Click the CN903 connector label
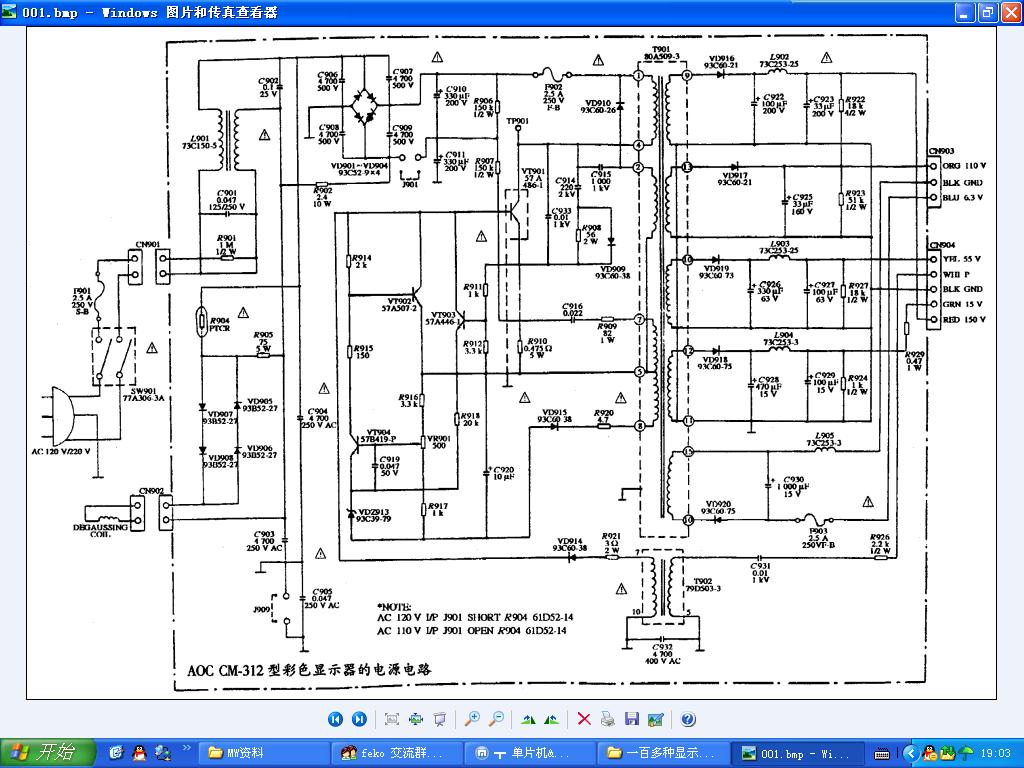 pyautogui.click(x=941, y=151)
